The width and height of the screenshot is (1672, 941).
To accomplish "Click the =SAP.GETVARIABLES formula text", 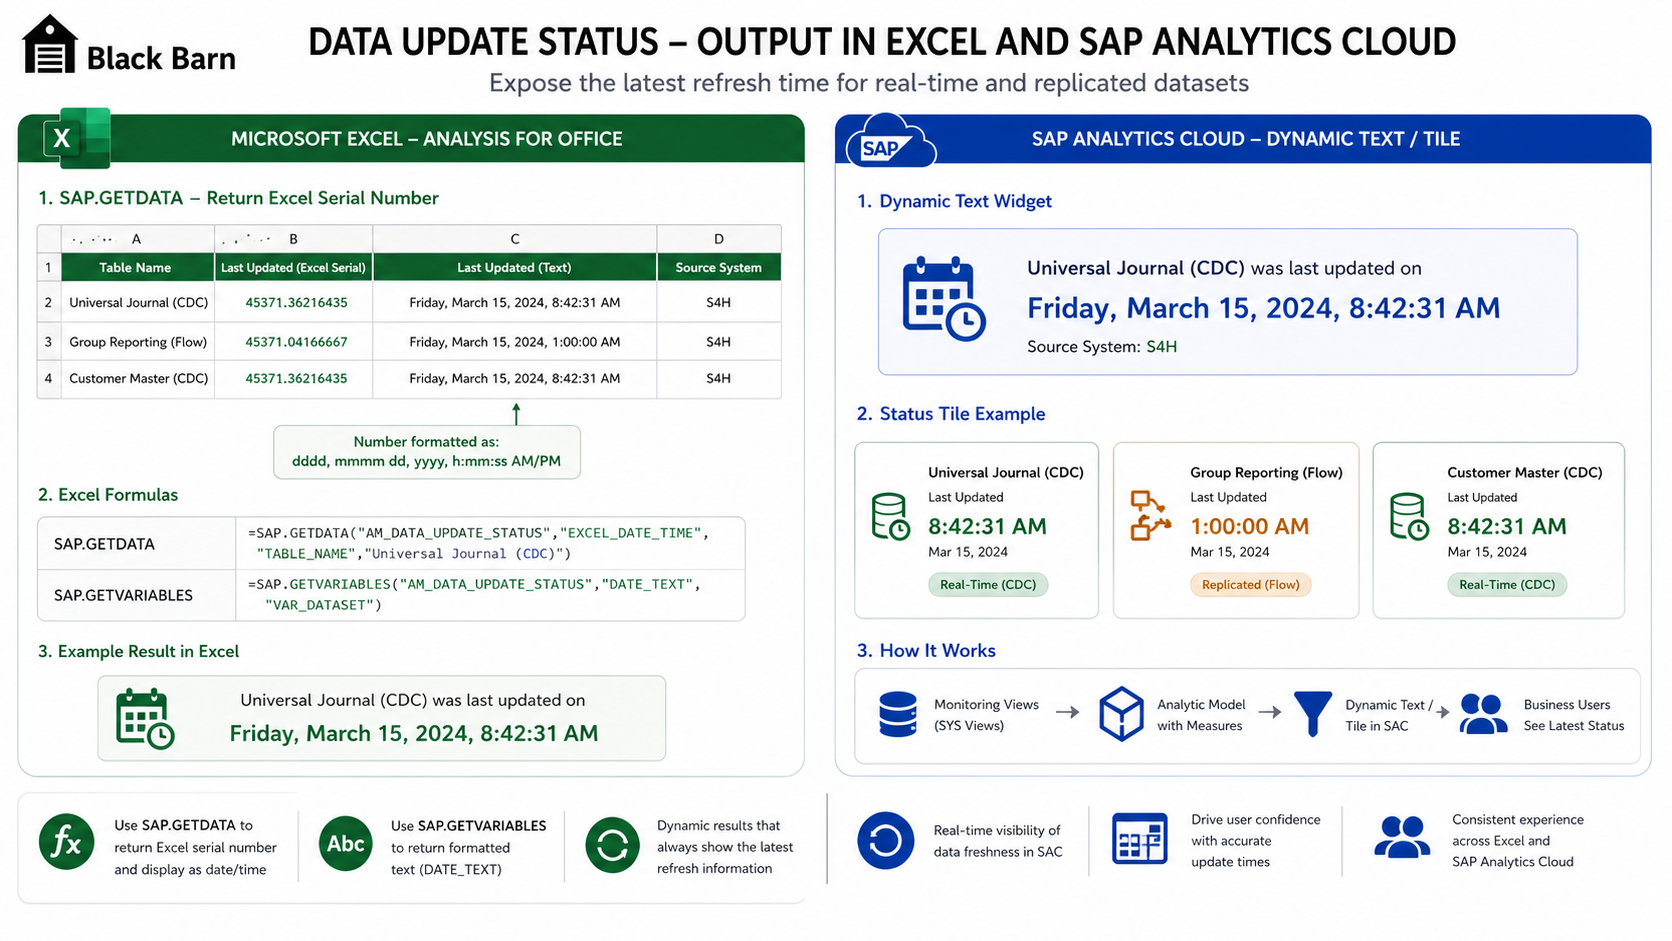I will [x=474, y=594].
